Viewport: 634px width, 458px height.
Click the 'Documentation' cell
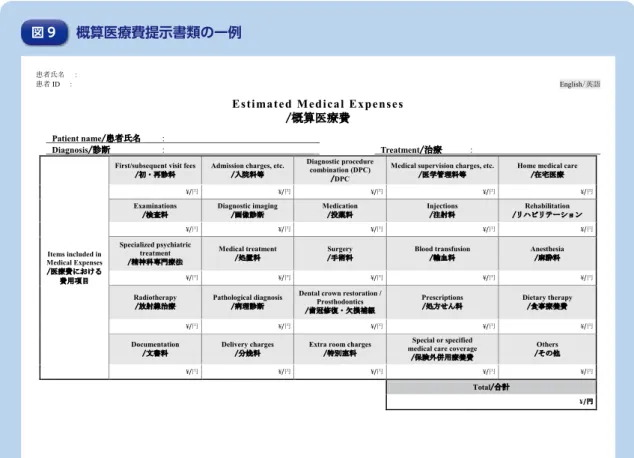point(155,349)
